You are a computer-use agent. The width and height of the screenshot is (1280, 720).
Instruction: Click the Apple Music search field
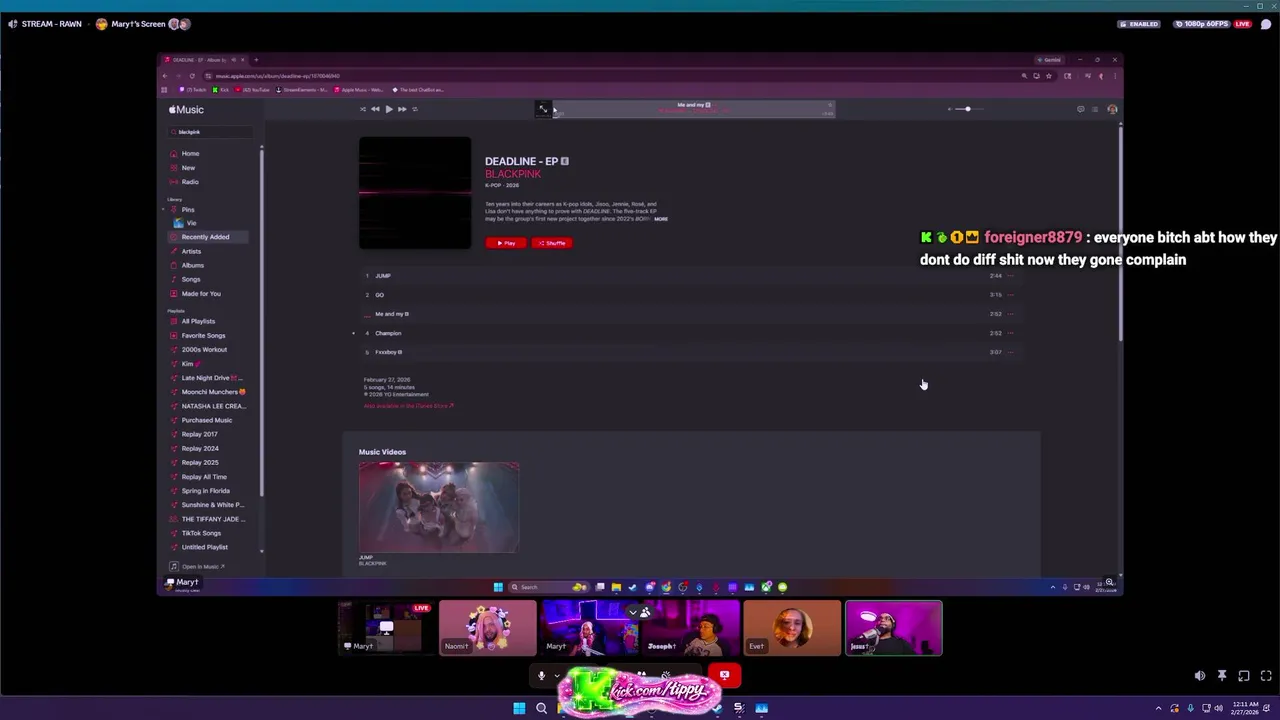212,132
